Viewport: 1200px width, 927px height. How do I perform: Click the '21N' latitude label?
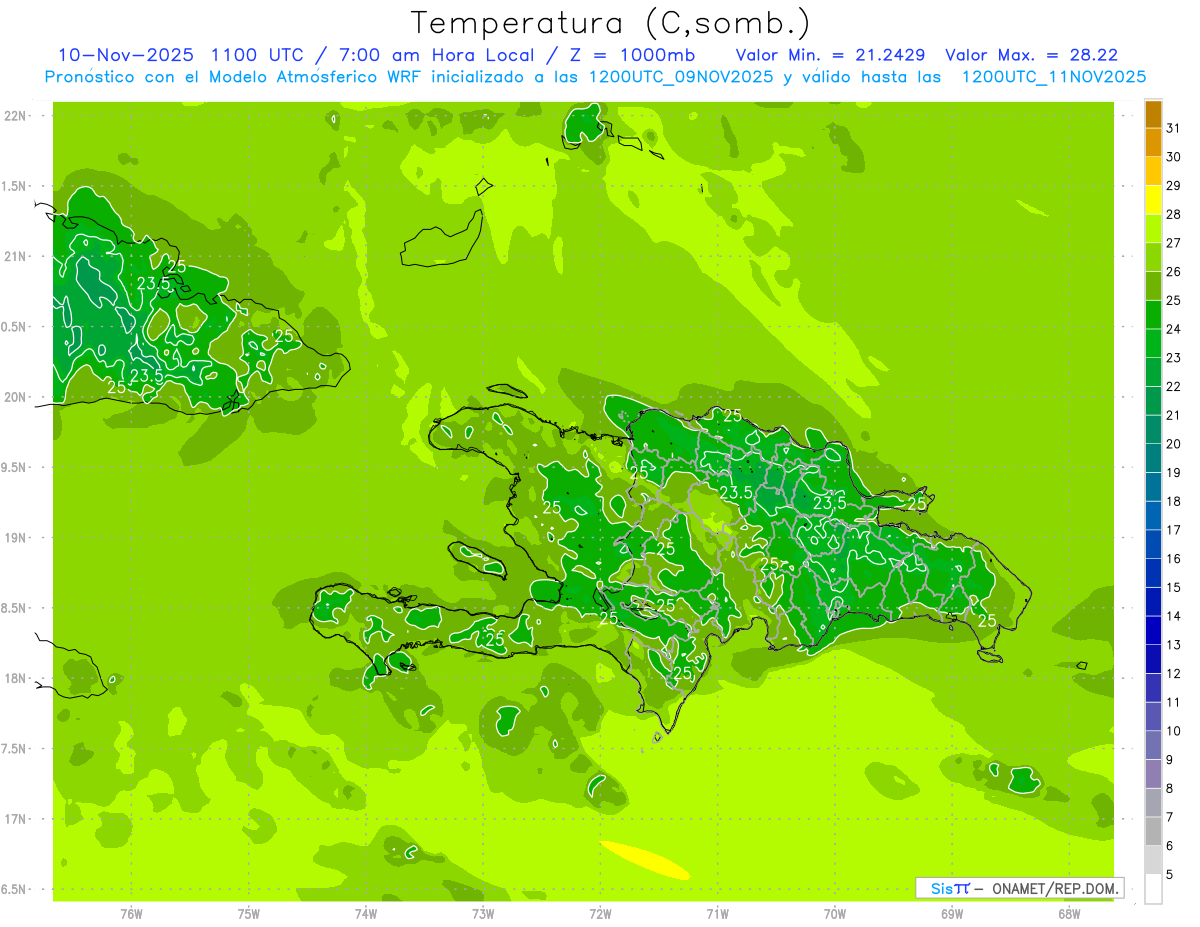pyautogui.click(x=14, y=256)
